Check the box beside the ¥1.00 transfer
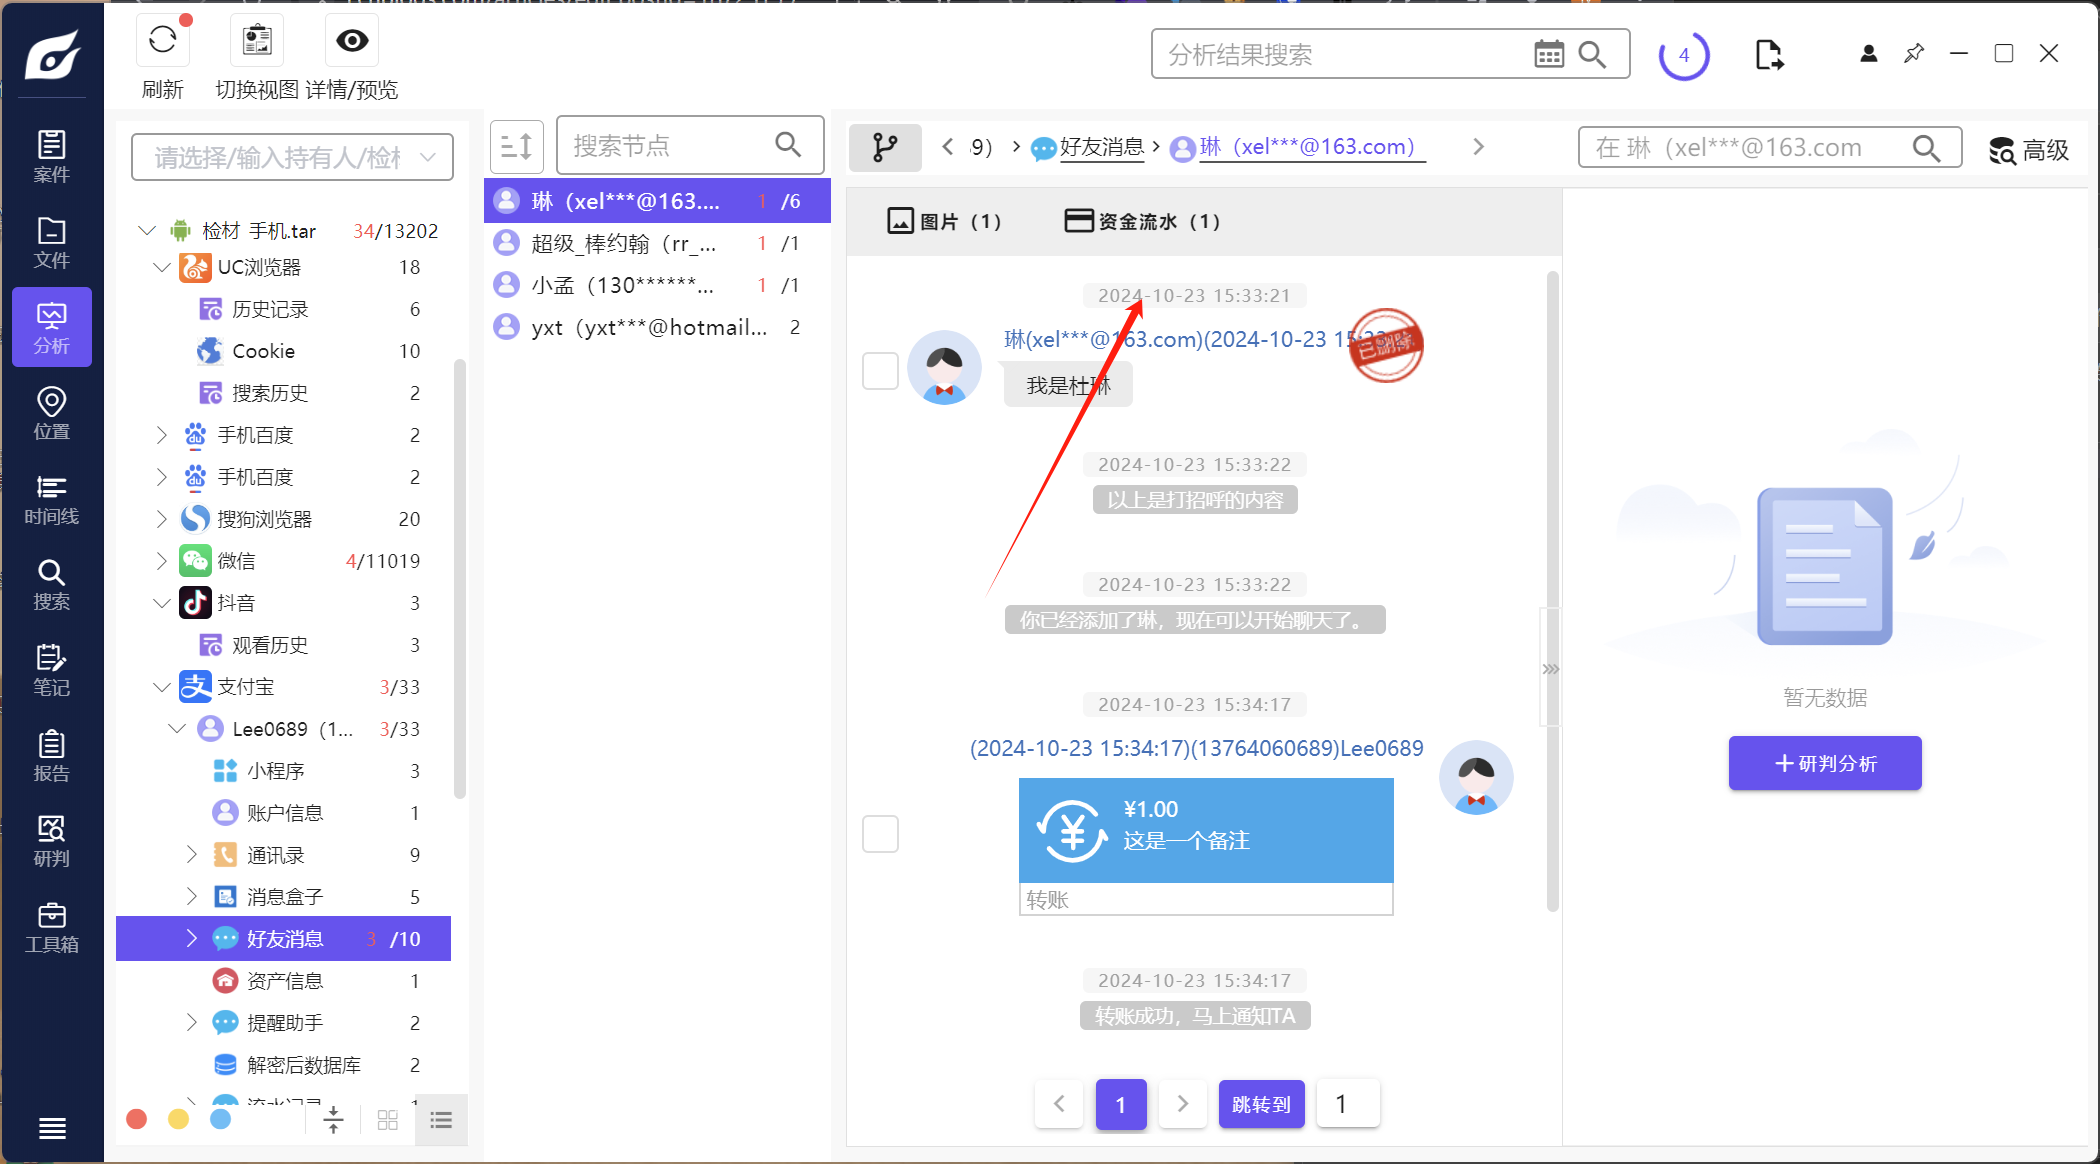 (x=880, y=833)
